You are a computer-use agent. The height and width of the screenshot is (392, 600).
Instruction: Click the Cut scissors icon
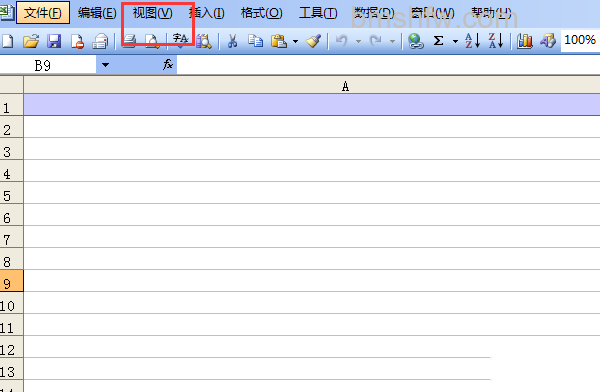click(232, 41)
